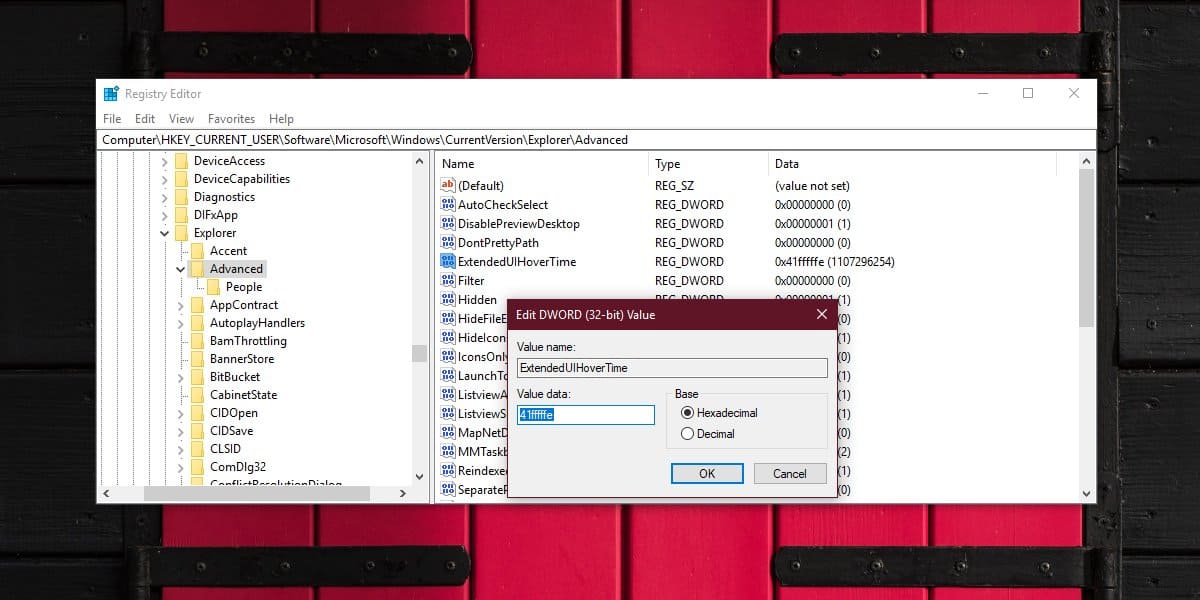Click the registry path address bar
This screenshot has width=1200, height=600.
click(x=598, y=140)
